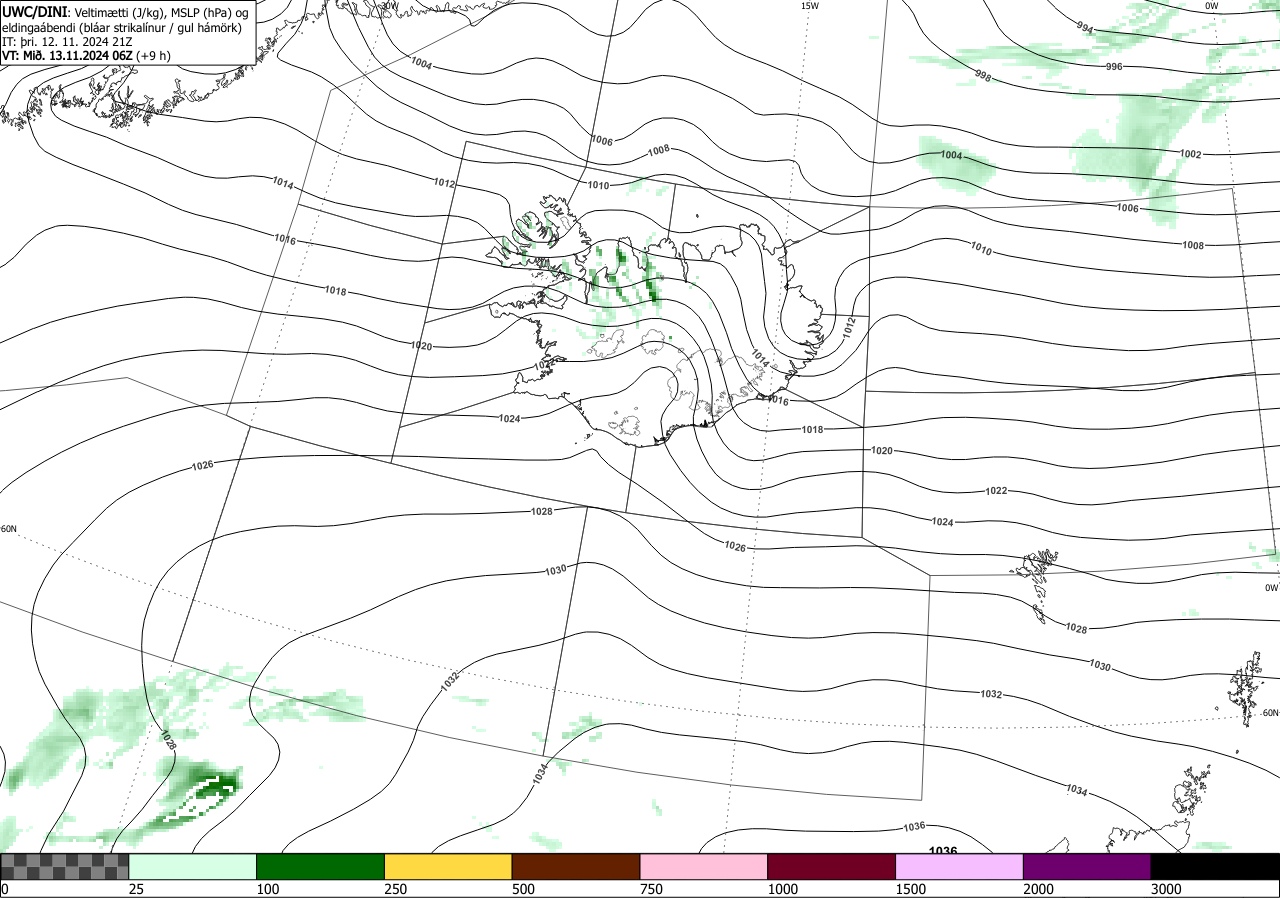The height and width of the screenshot is (898, 1280).
Task: Pick the dark green 100–250 legend swatch
Action: 321,866
